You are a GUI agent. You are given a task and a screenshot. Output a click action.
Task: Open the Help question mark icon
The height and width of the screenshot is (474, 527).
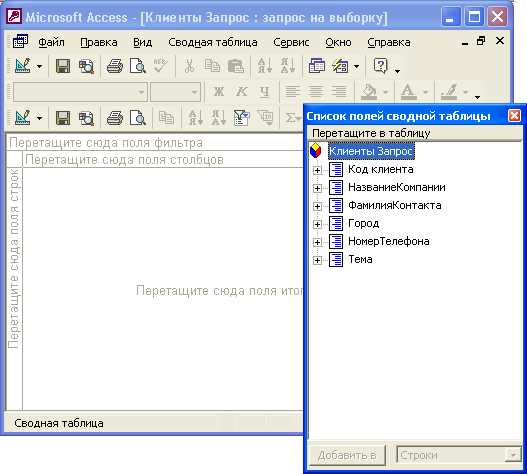[380, 66]
